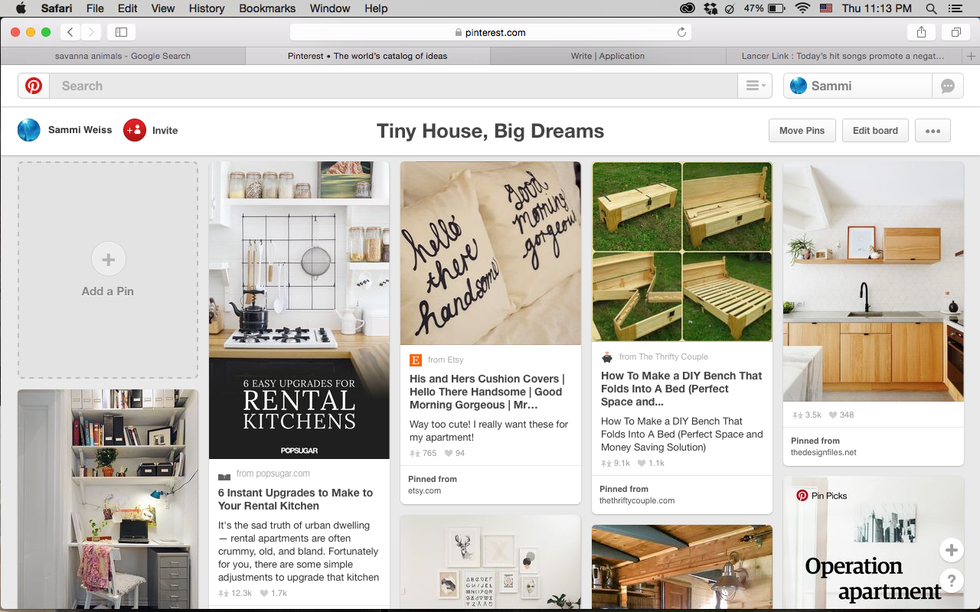Screen dimensions: 980x612
Task: Open Notification Center from the menu bar
Action: (x=956, y=8)
